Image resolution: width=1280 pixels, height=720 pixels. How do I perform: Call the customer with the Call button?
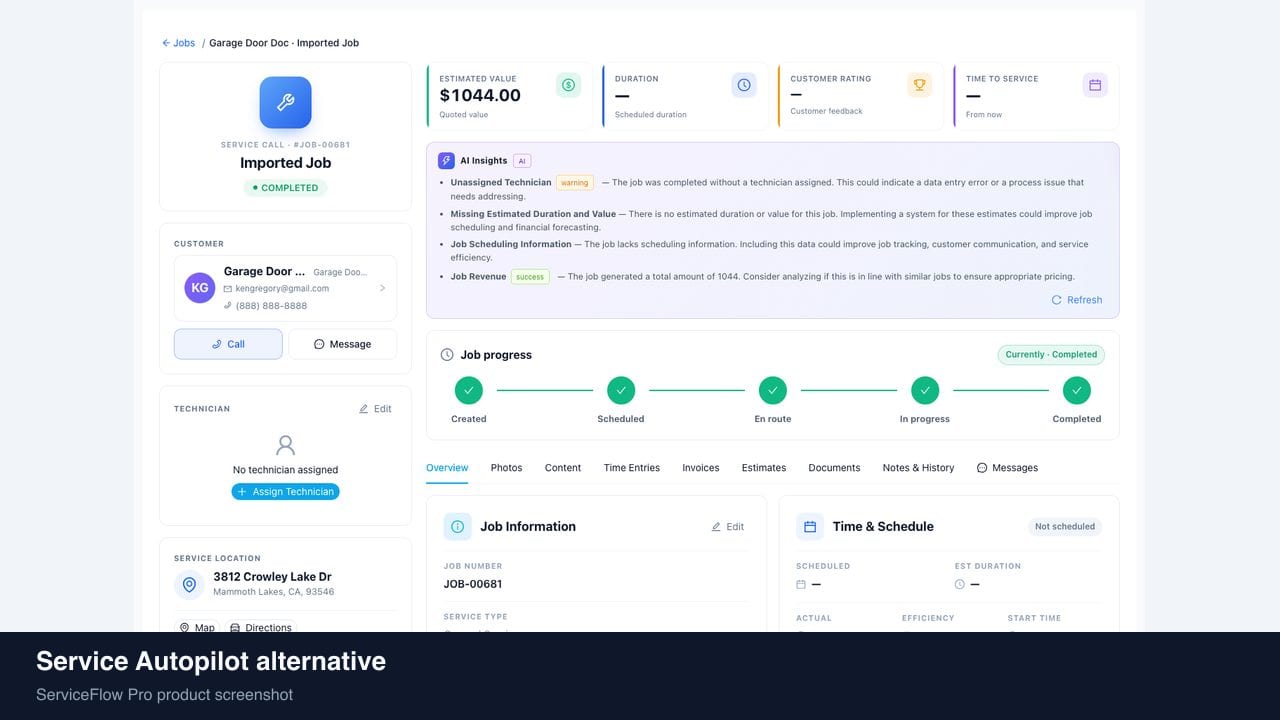tap(228, 344)
